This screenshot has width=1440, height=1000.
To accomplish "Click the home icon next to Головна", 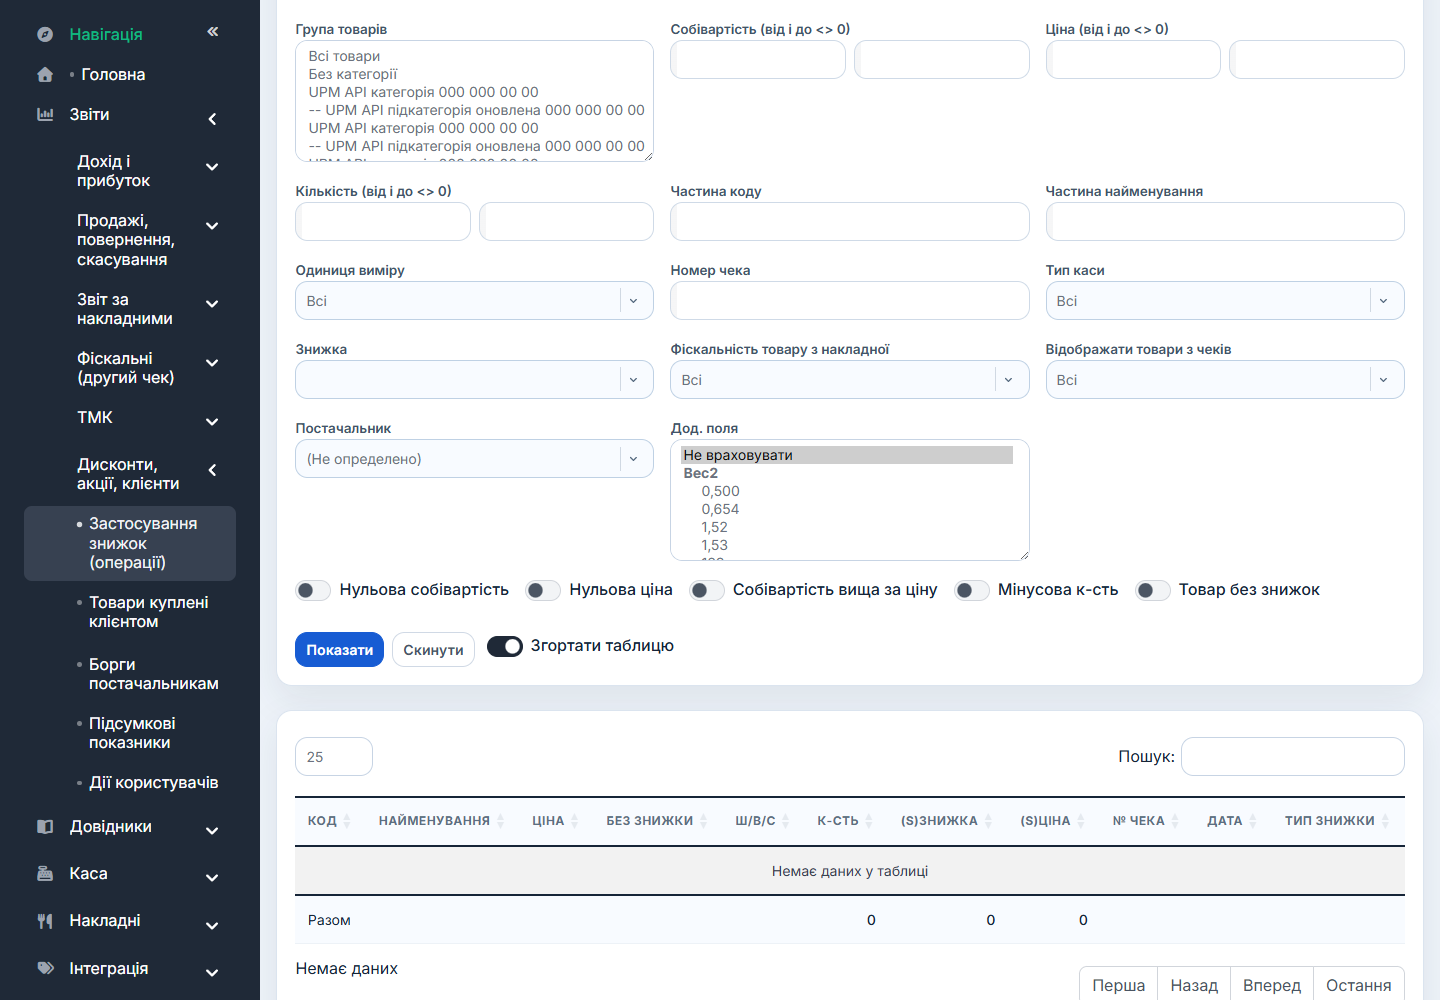I will click(x=45, y=74).
